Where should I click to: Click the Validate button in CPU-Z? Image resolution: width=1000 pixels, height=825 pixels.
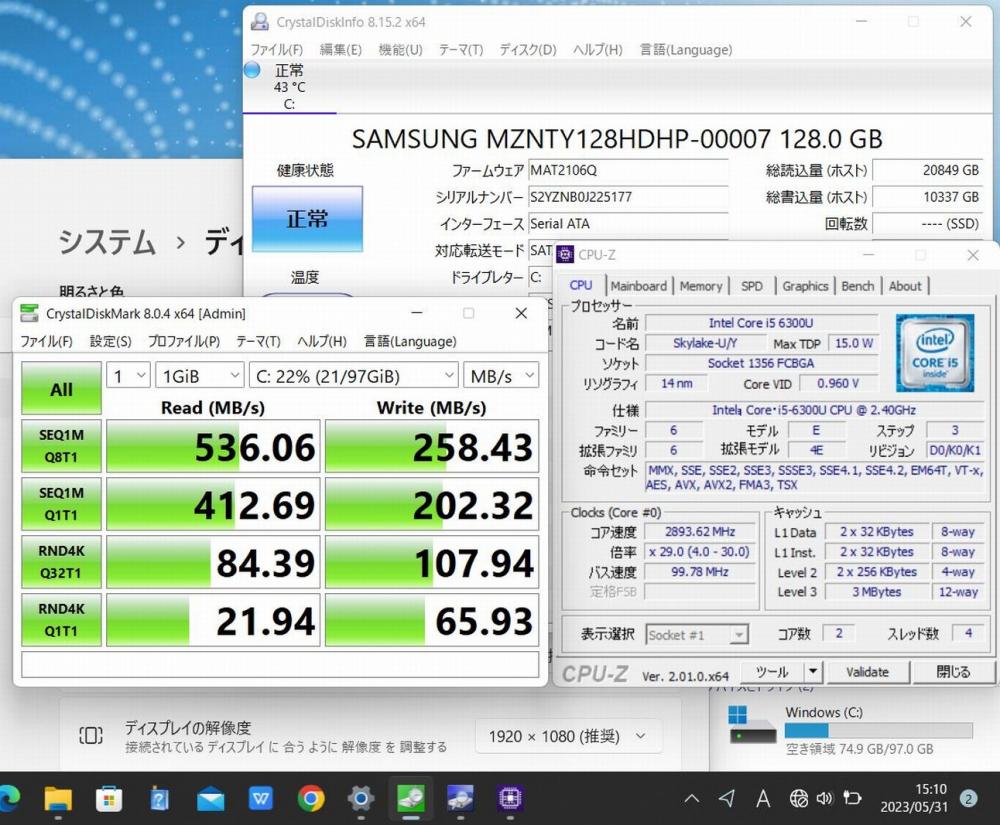(867, 672)
